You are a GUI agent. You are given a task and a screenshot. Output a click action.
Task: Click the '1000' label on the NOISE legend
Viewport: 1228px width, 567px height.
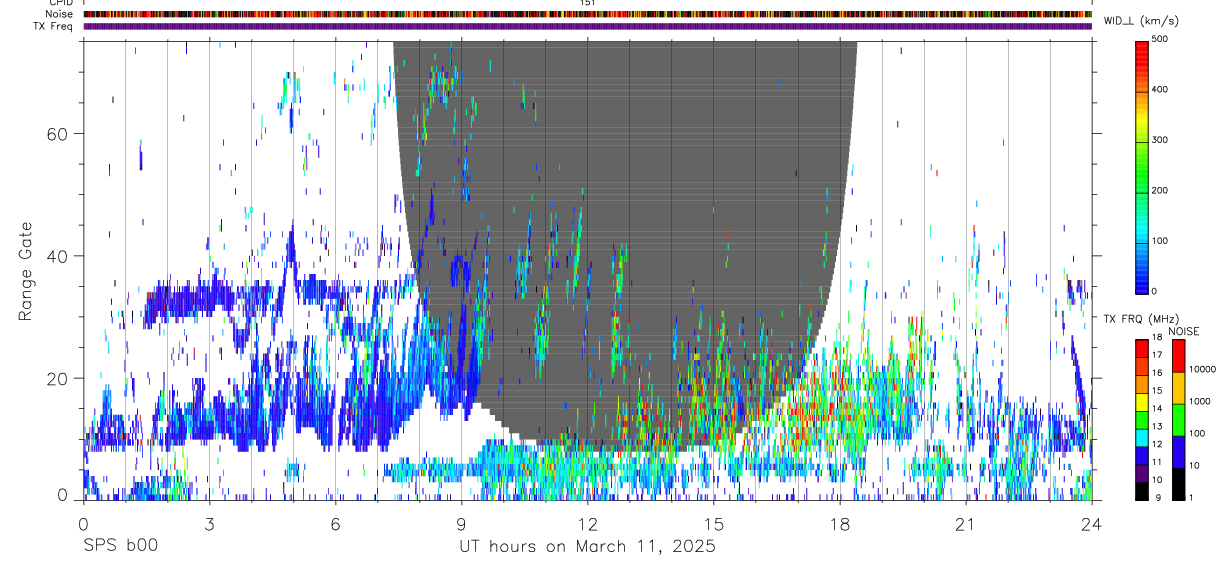[x=1200, y=400]
